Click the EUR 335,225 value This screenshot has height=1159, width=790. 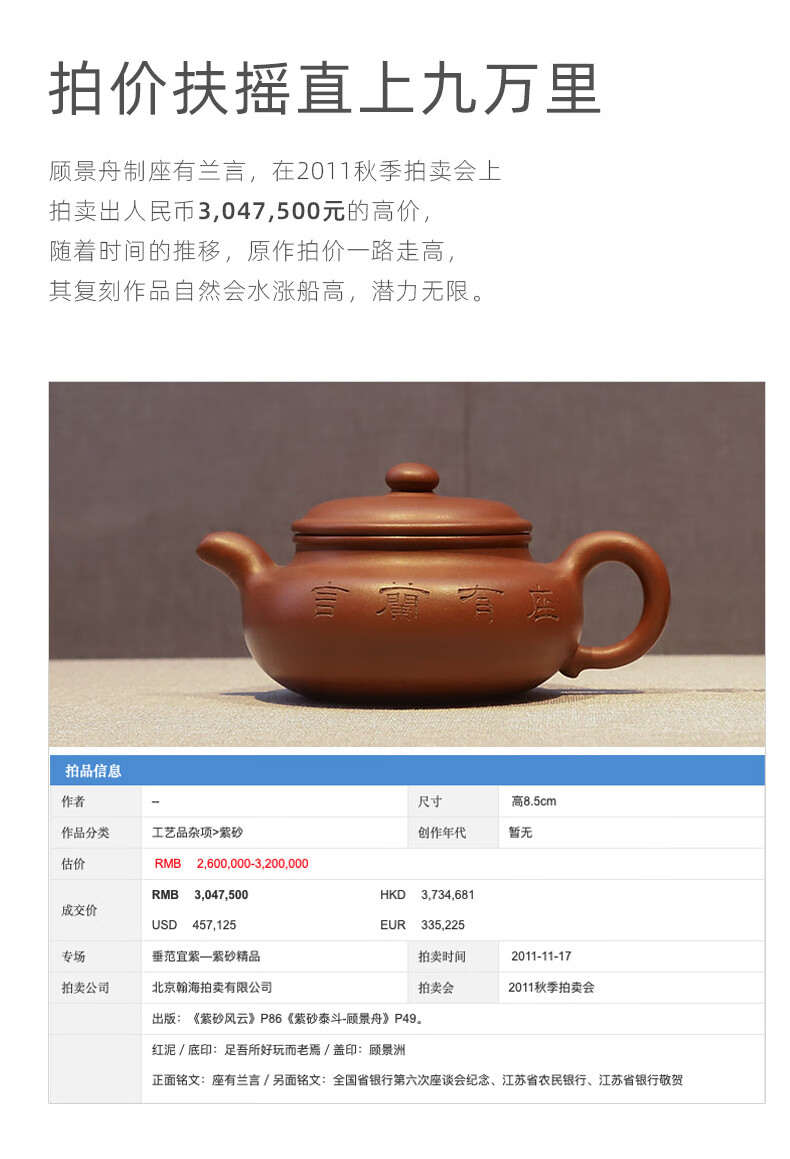coord(423,925)
